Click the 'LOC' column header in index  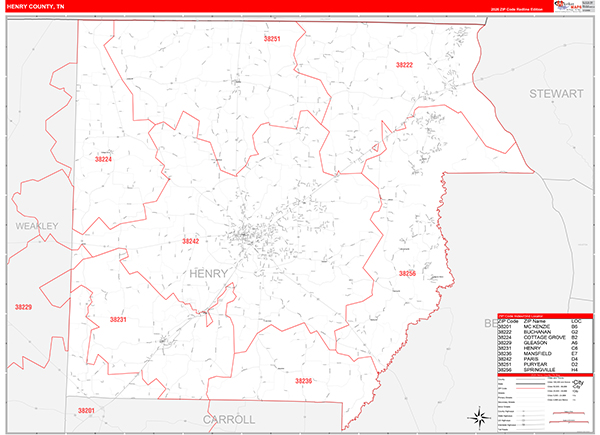576,321
